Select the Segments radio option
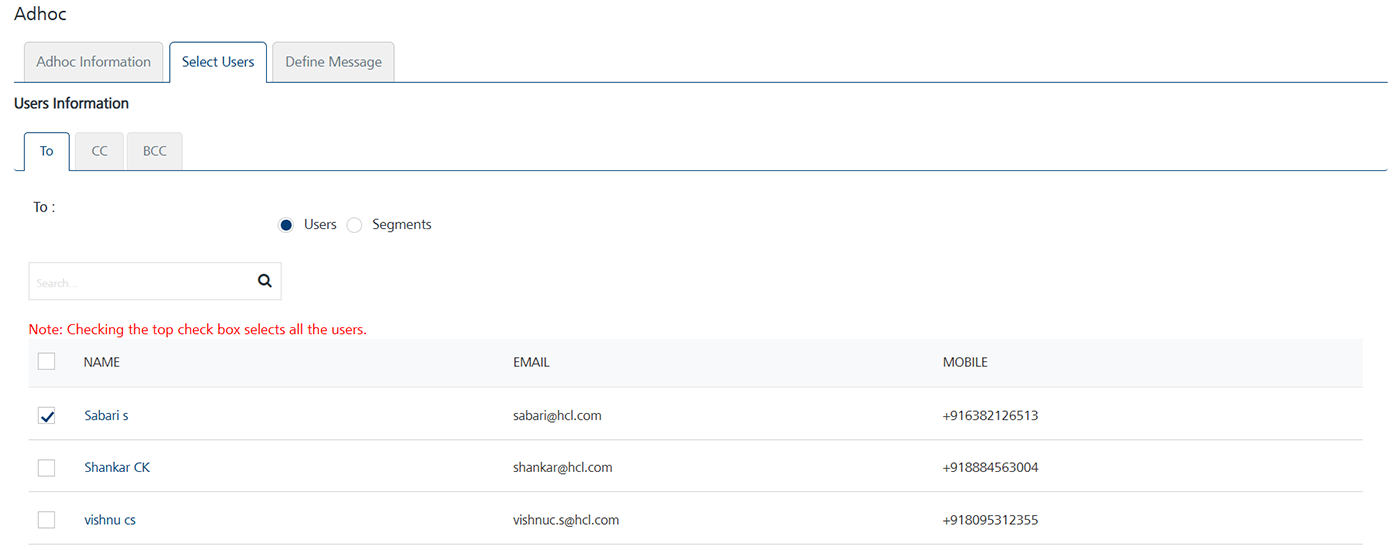Image resolution: width=1397 pixels, height=550 pixels. 354,225
